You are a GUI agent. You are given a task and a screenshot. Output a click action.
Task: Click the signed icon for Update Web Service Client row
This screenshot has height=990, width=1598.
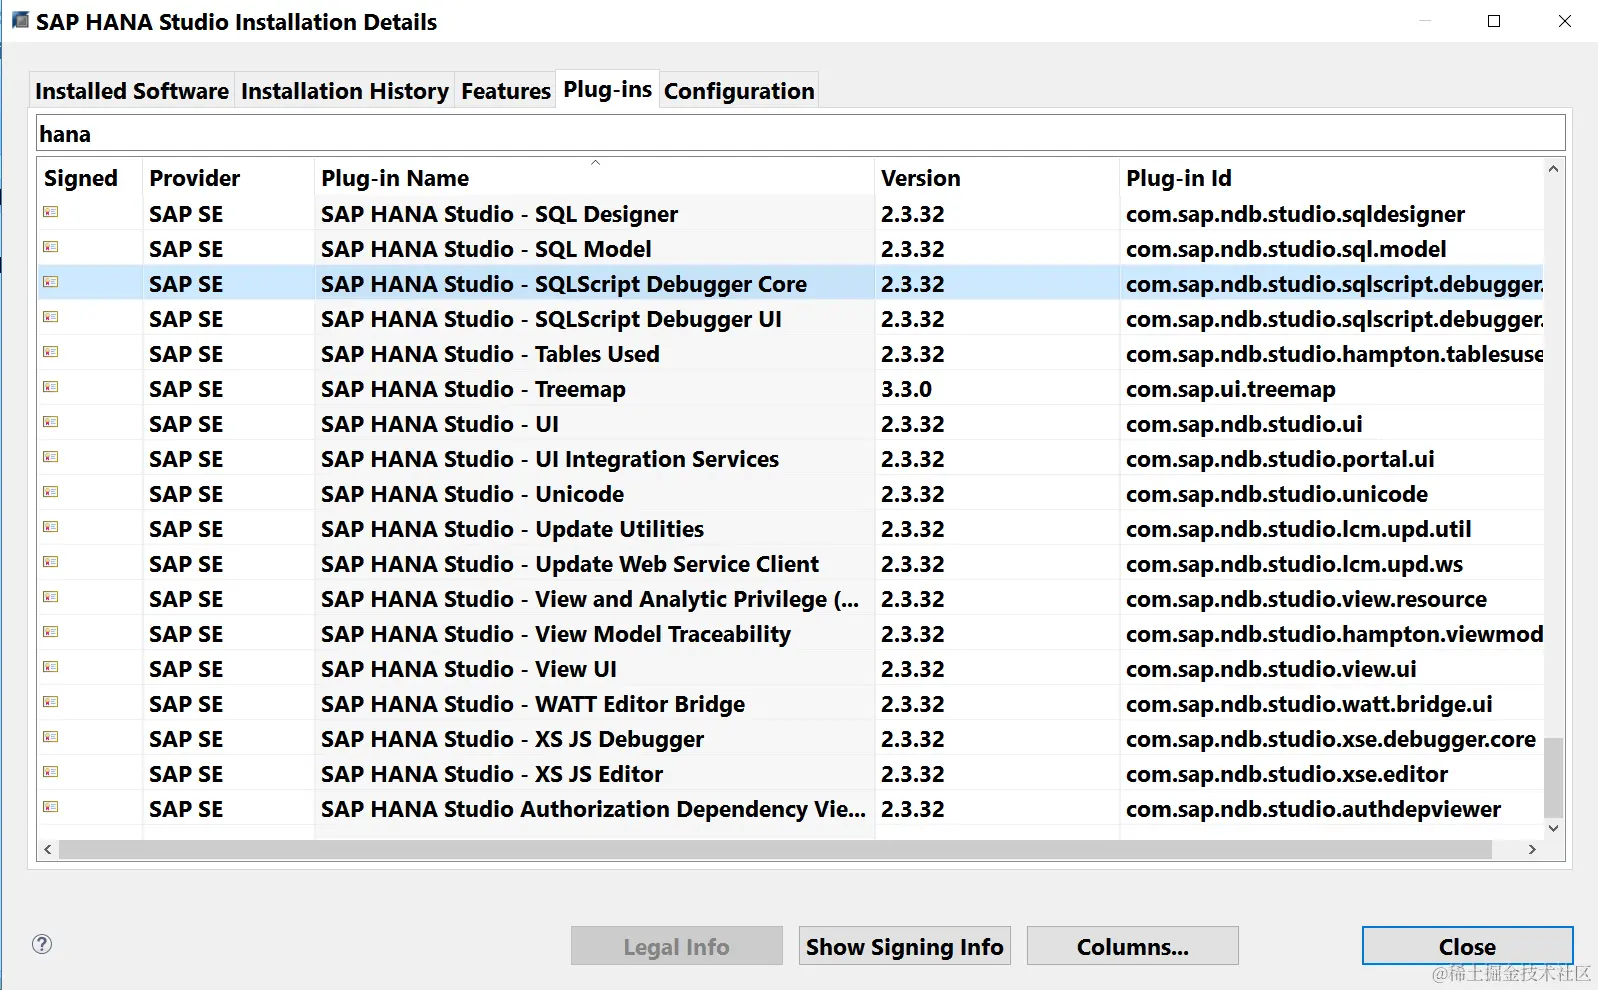(x=51, y=562)
